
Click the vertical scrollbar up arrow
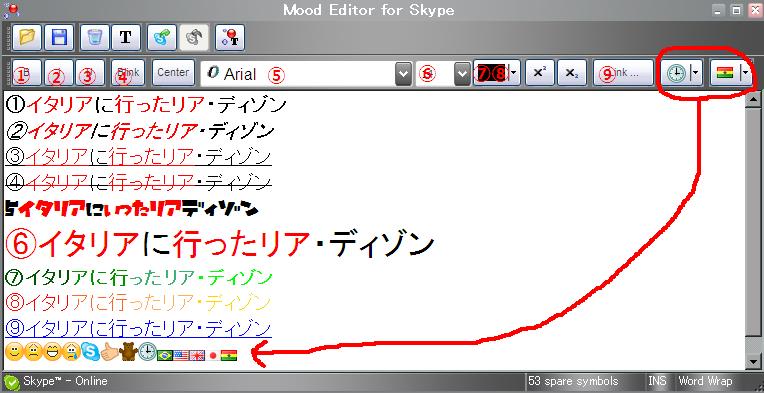[x=754, y=100]
